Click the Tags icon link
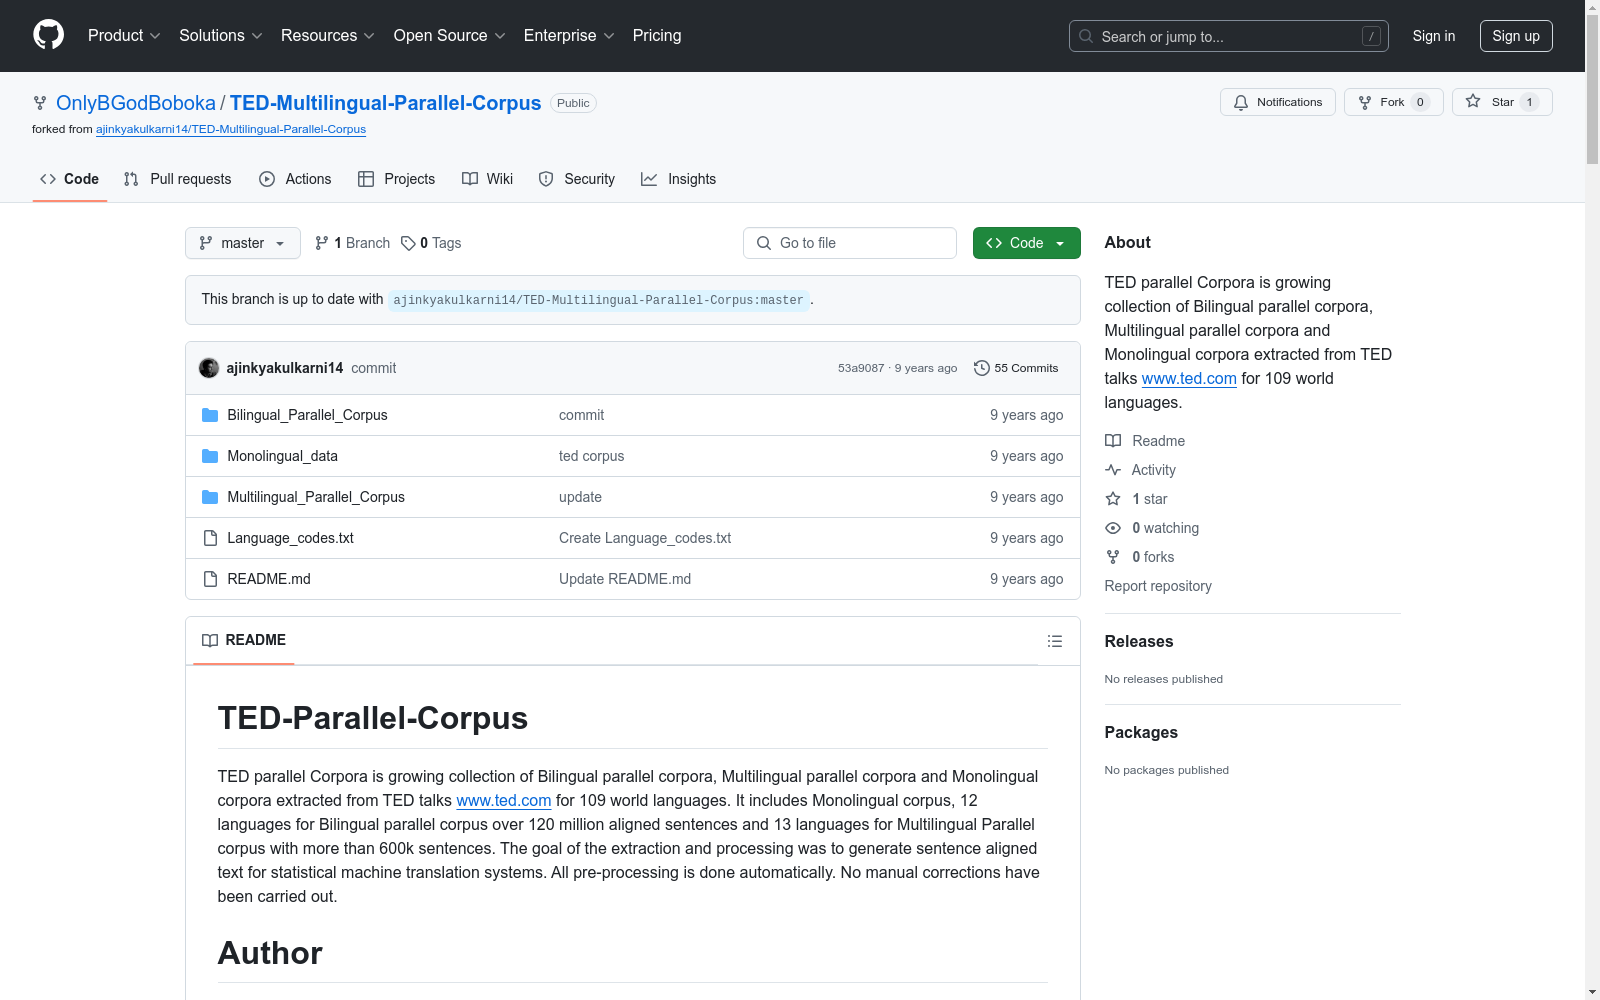This screenshot has width=1600, height=1000. [408, 243]
